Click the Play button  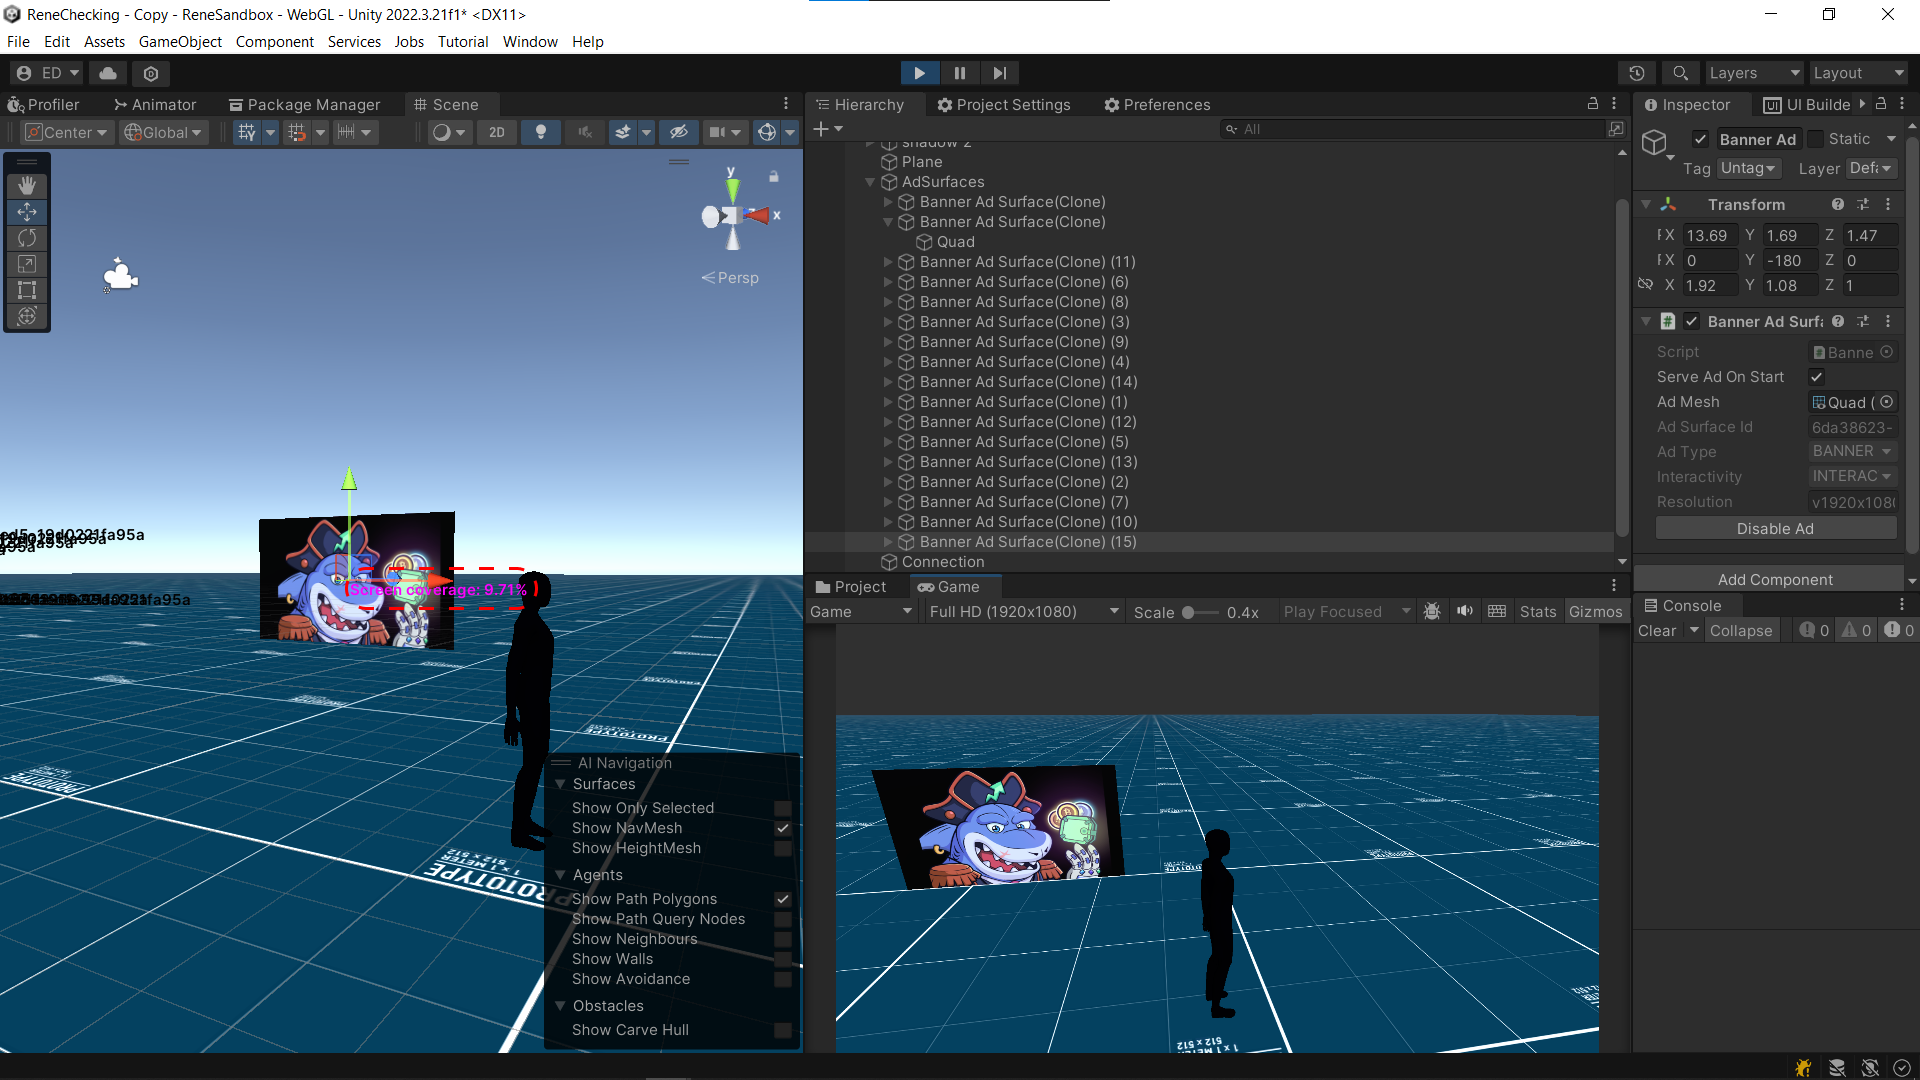(x=919, y=73)
